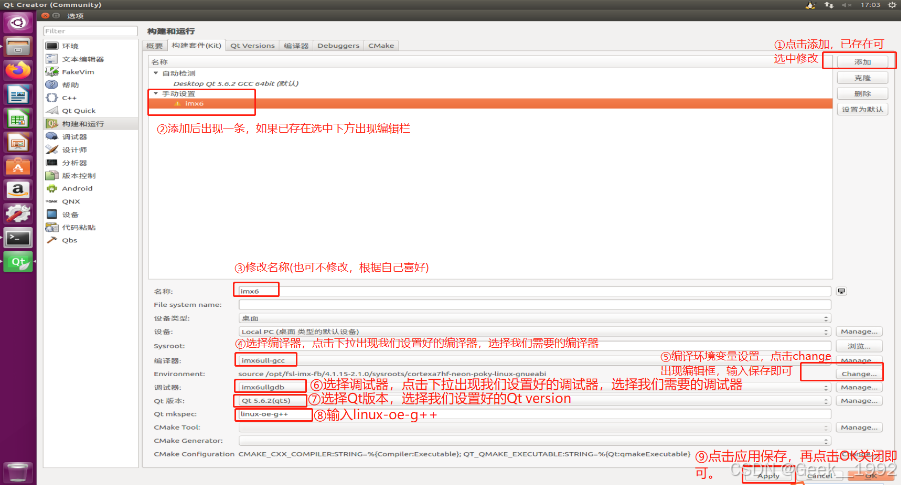This screenshot has height=485, width=901.
Task: Click the Change... environment button
Action: point(859,374)
